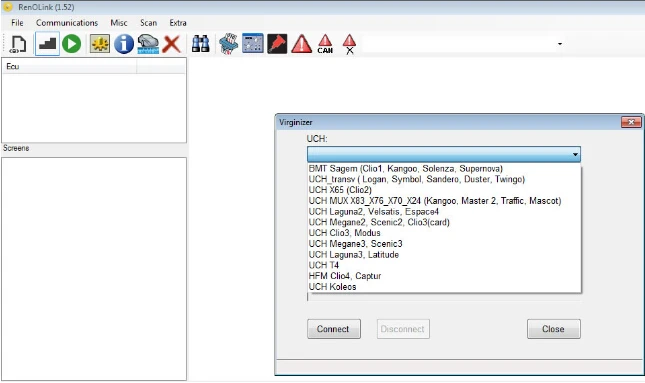645x383 pixels.
Task: Click the RenOLink title bar app icon
Action: click(x=8, y=7)
